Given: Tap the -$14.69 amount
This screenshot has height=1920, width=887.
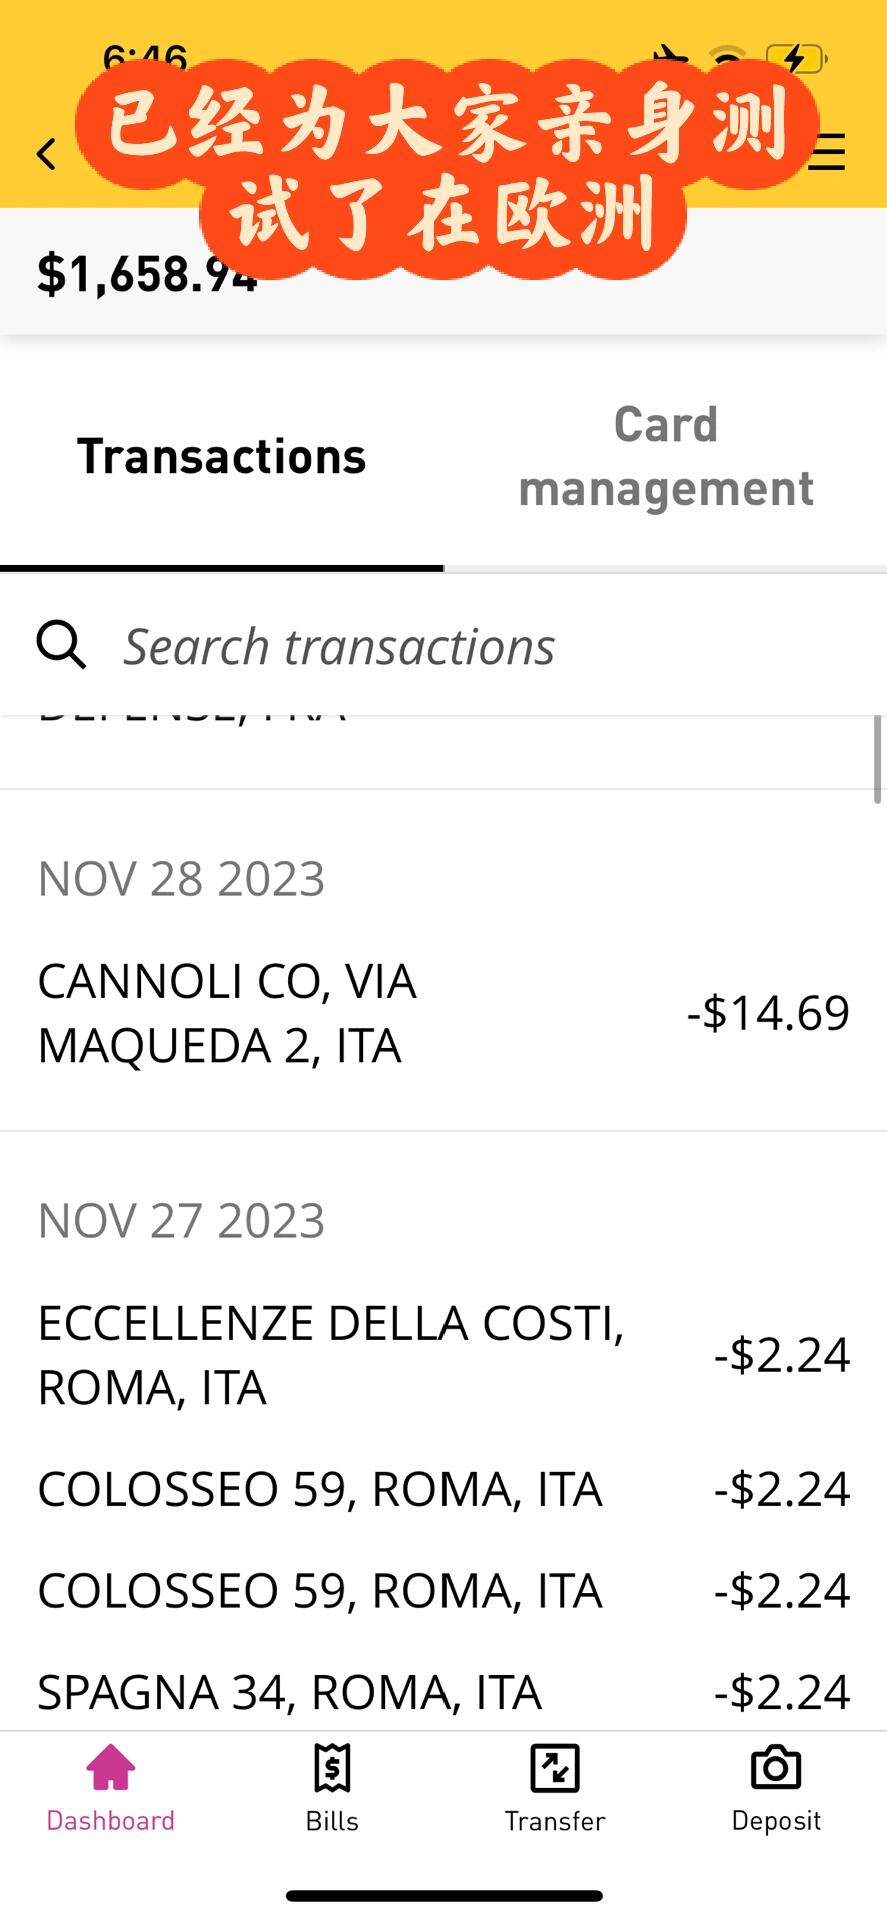Looking at the screenshot, I should point(768,1013).
